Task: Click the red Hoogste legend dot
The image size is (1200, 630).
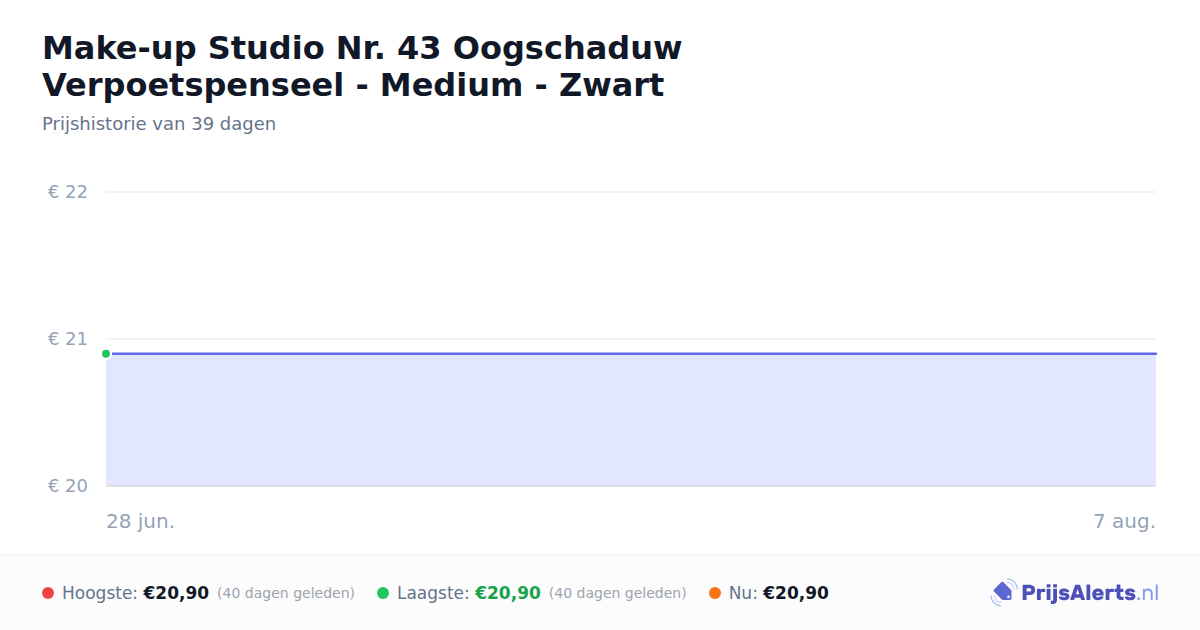Action: 48,593
